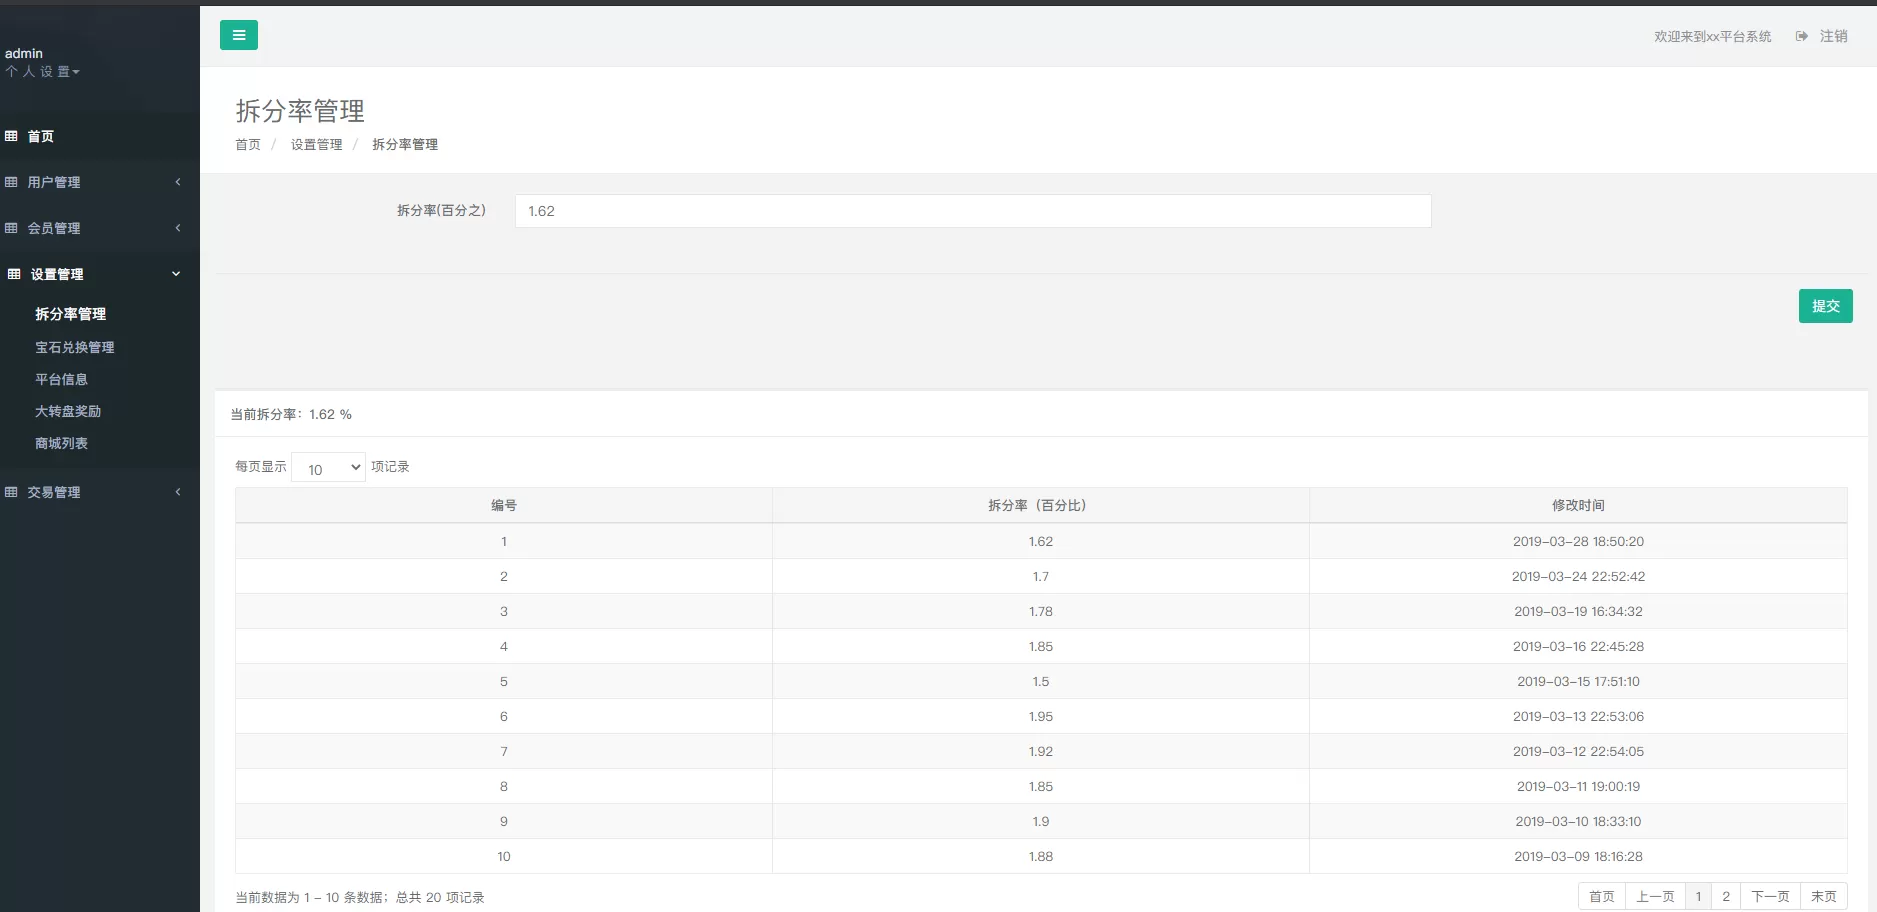
Task: Go to 平台信息 in the sidebar
Action: coord(61,379)
